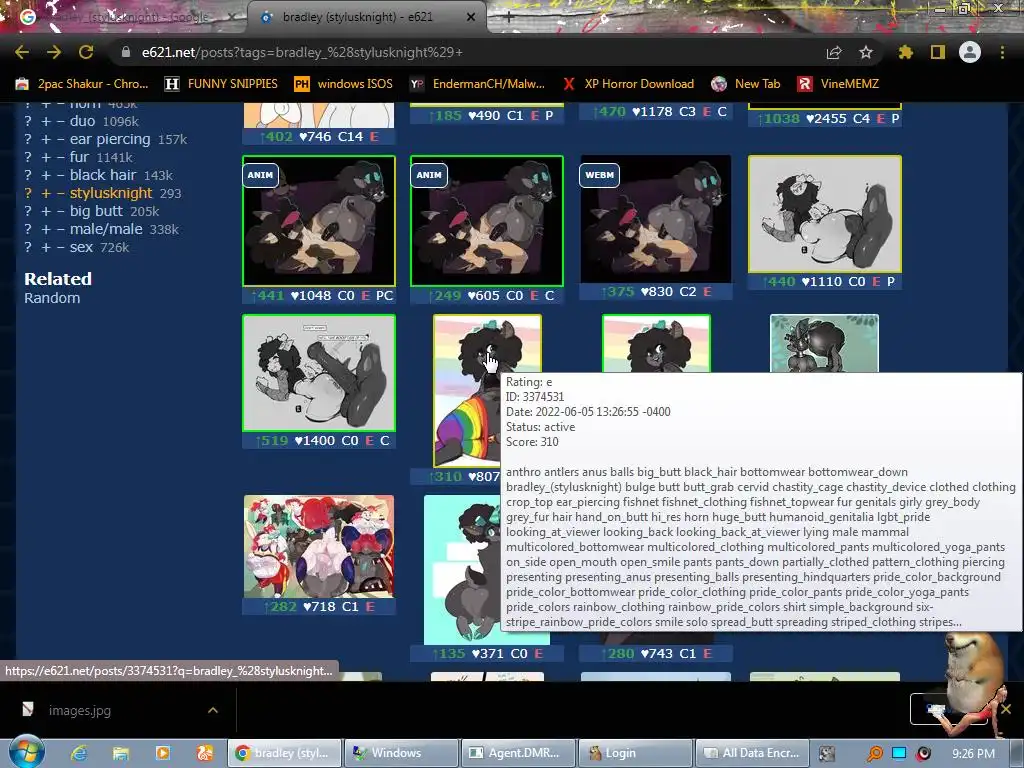View site info via the lock icon
The image size is (1024, 768).
click(x=126, y=52)
